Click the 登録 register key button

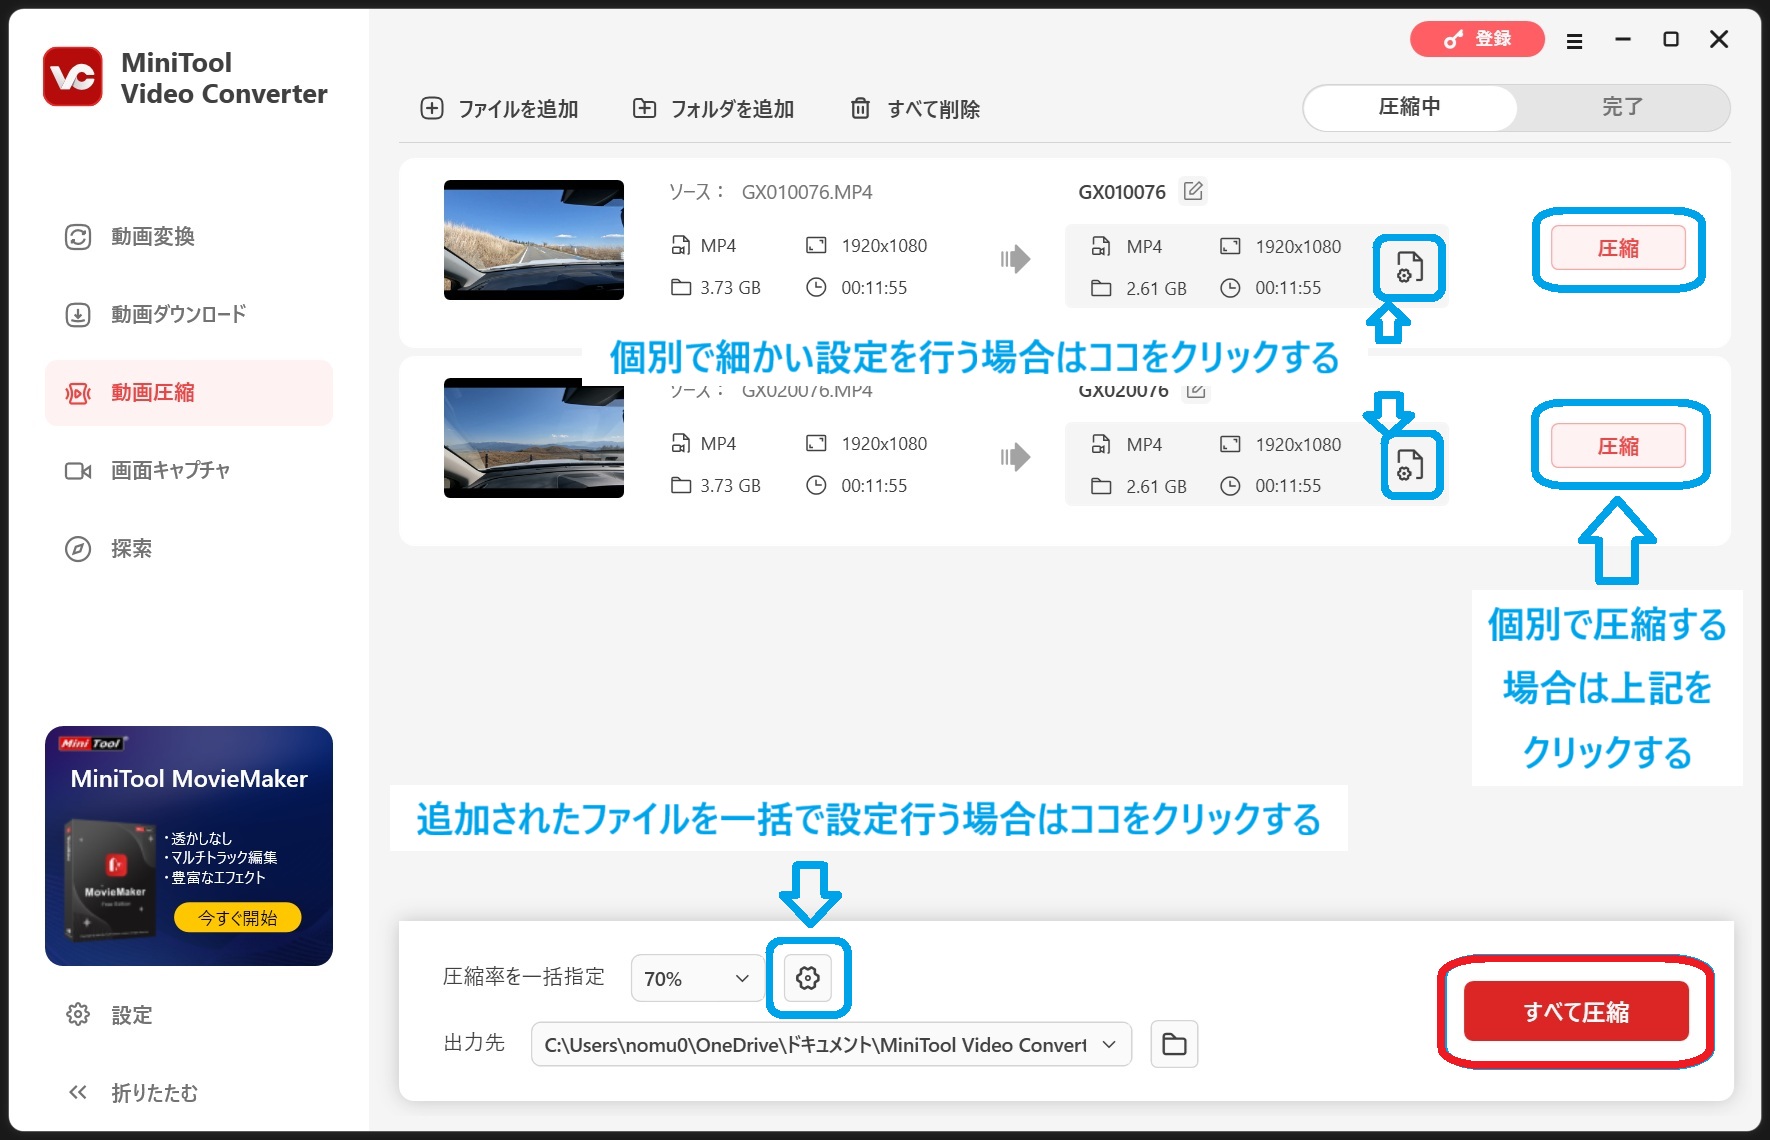(x=1477, y=39)
